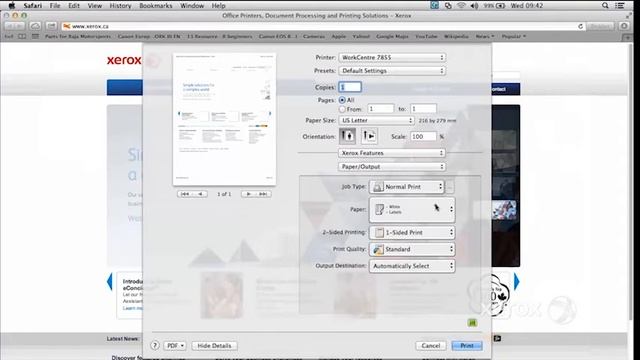Open the Output Destination dropdown
This screenshot has width=640, height=360.
(412, 266)
